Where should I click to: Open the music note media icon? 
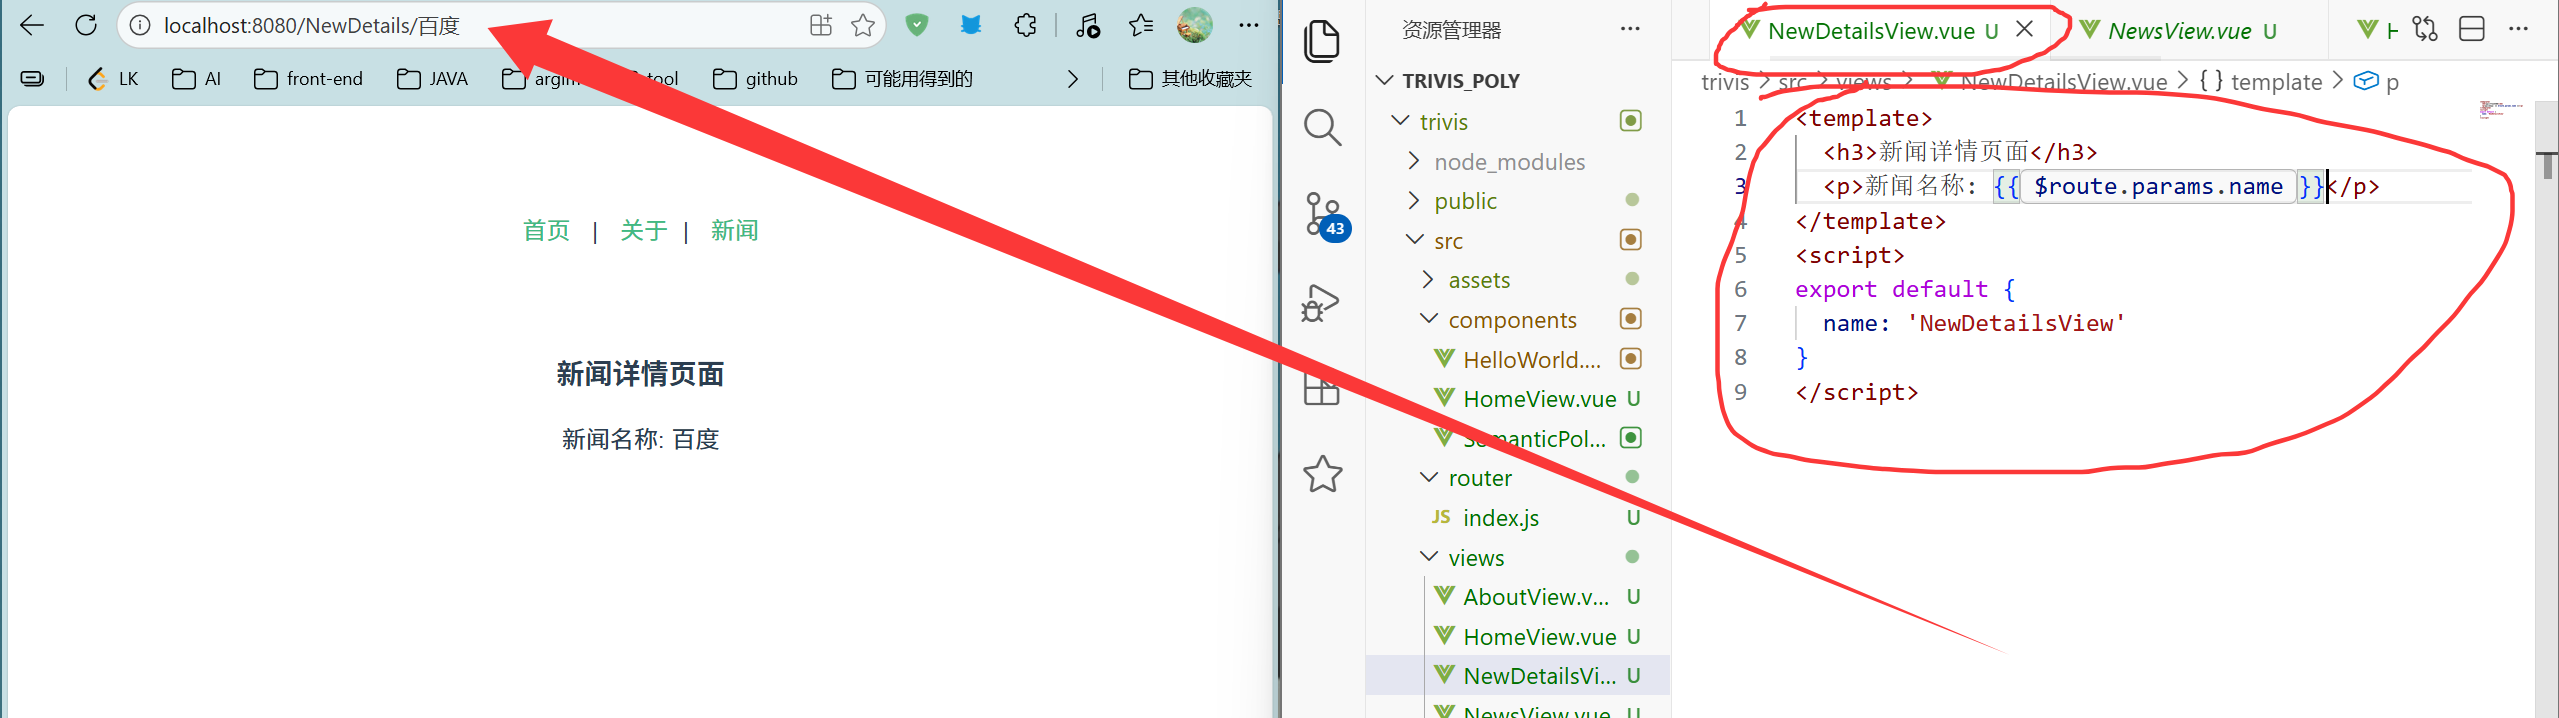1088,25
